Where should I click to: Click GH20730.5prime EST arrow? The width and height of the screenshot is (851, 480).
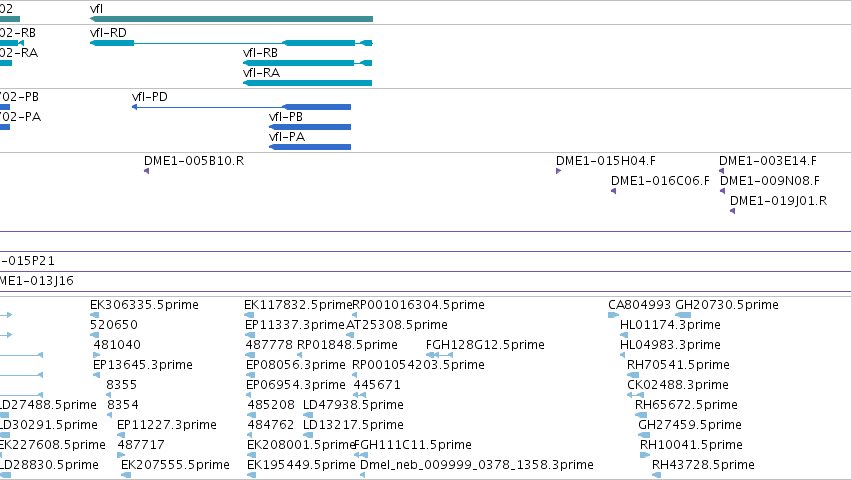click(x=683, y=315)
